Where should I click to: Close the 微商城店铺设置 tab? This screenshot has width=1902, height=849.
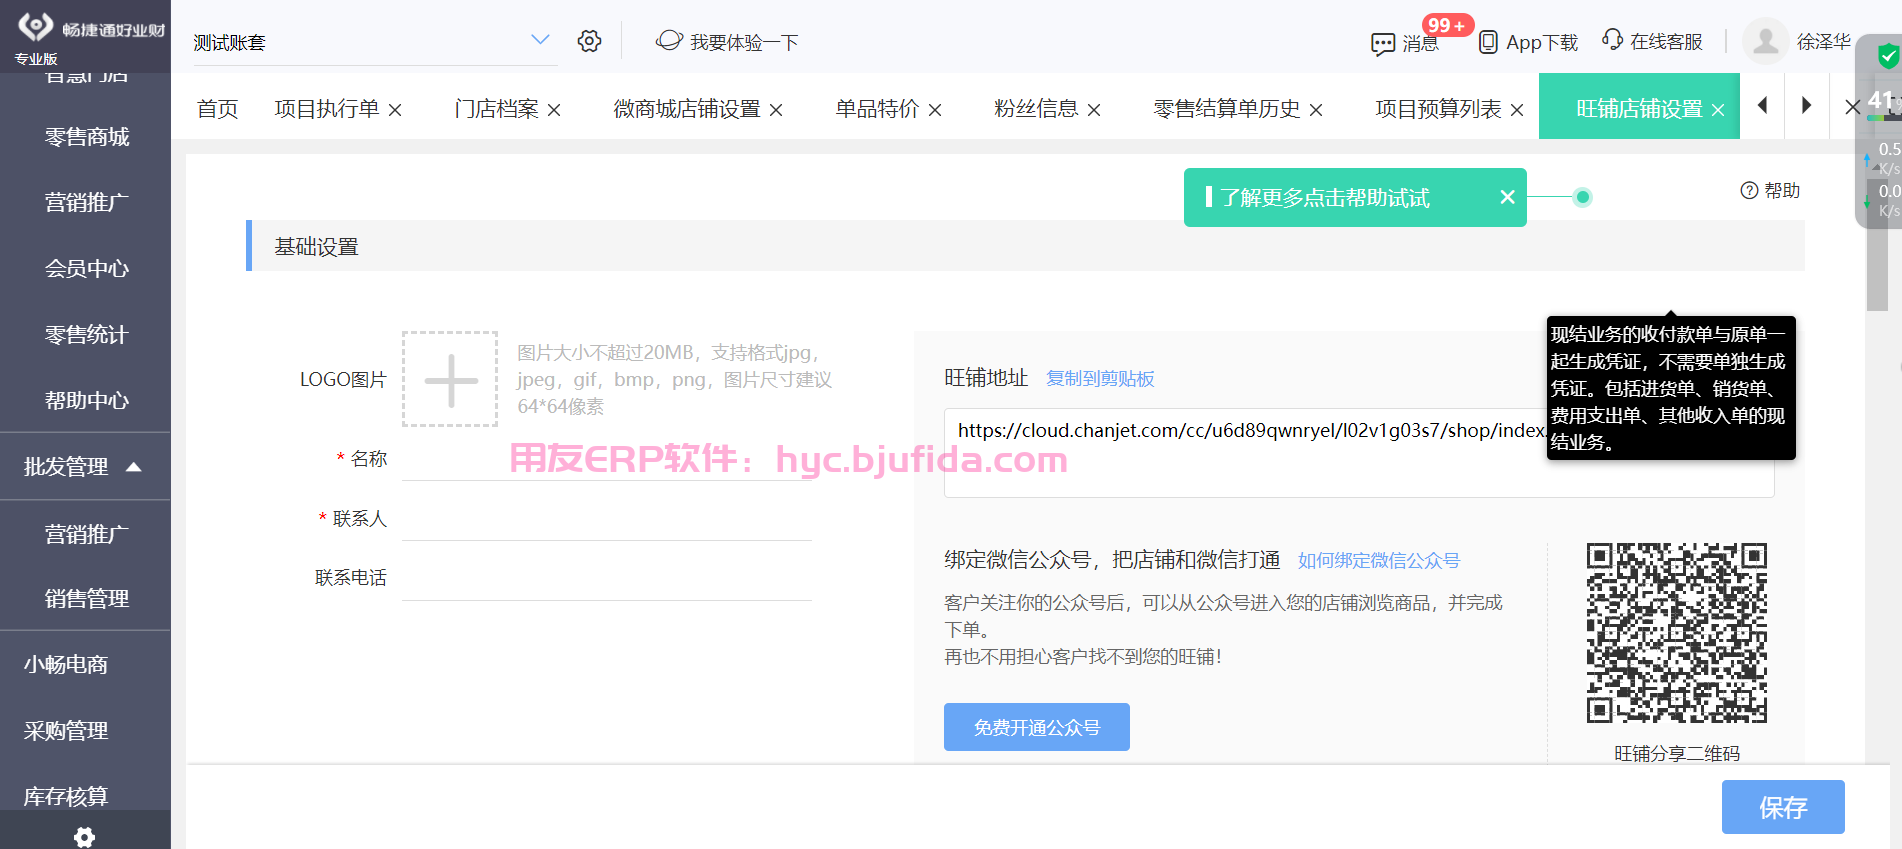tap(776, 110)
